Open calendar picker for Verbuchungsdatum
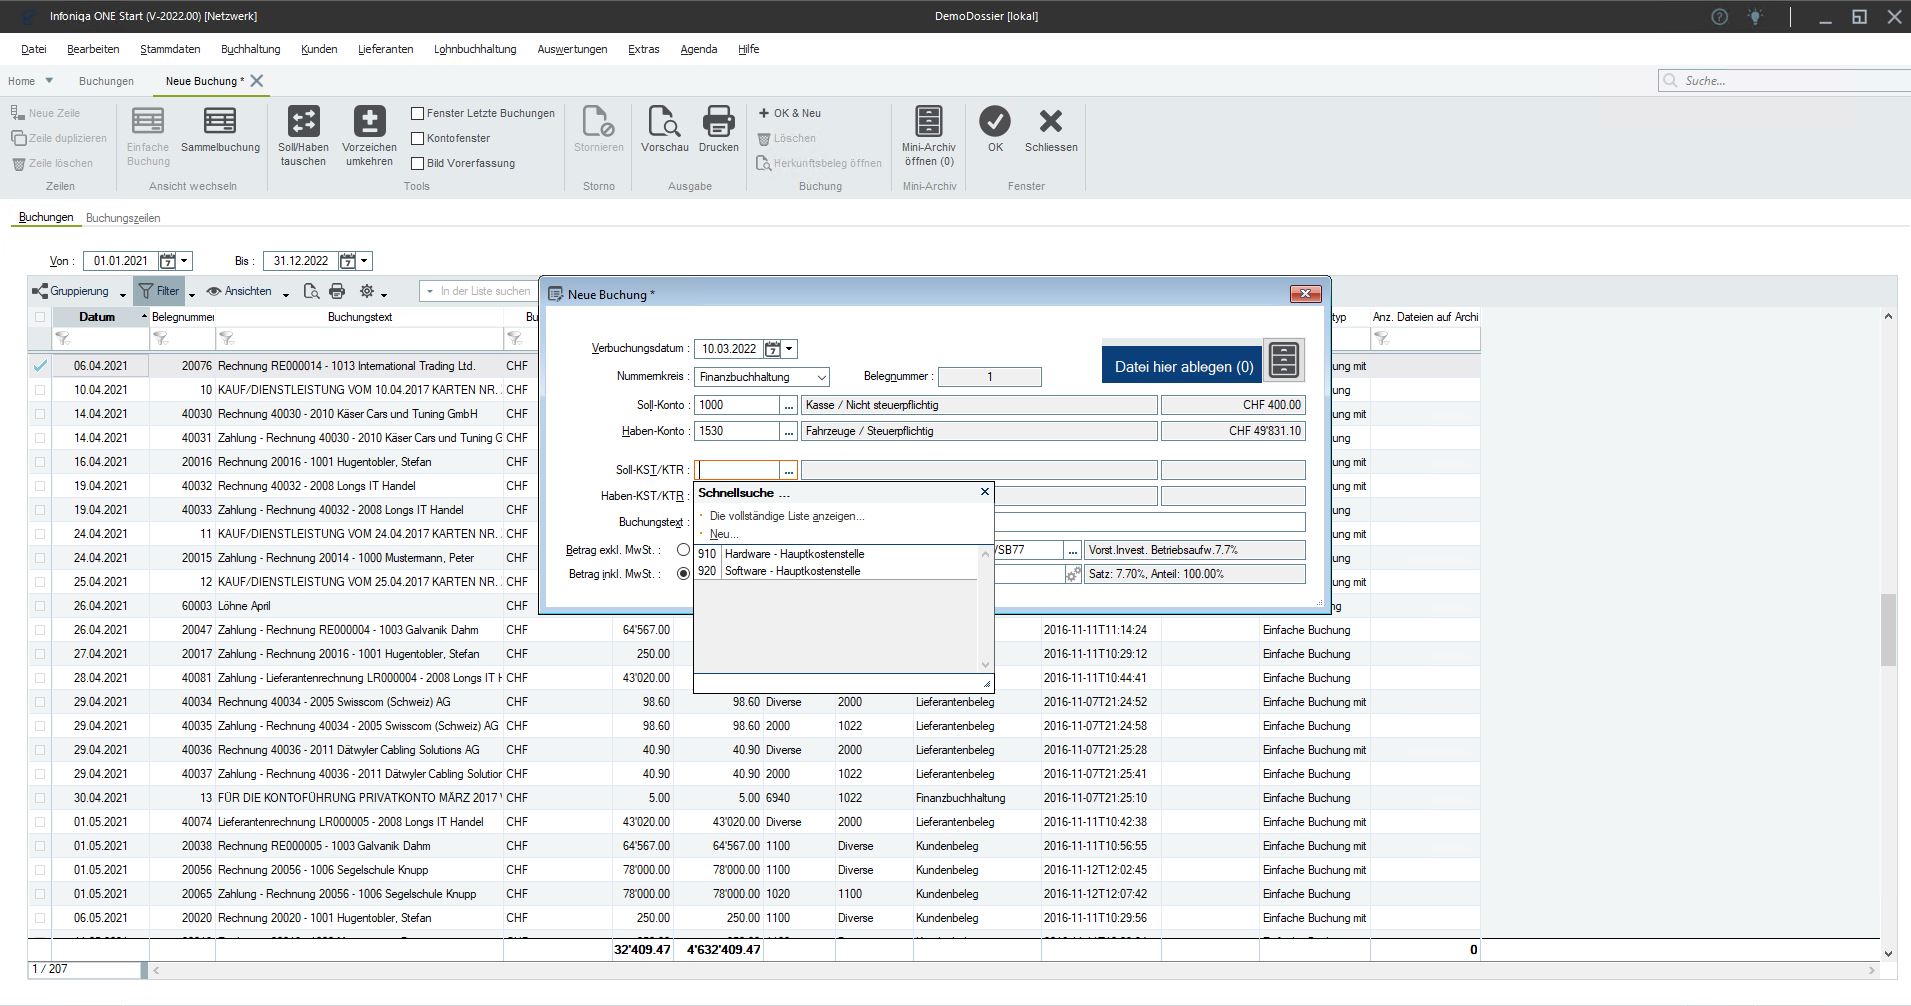The width and height of the screenshot is (1911, 1006). point(773,349)
